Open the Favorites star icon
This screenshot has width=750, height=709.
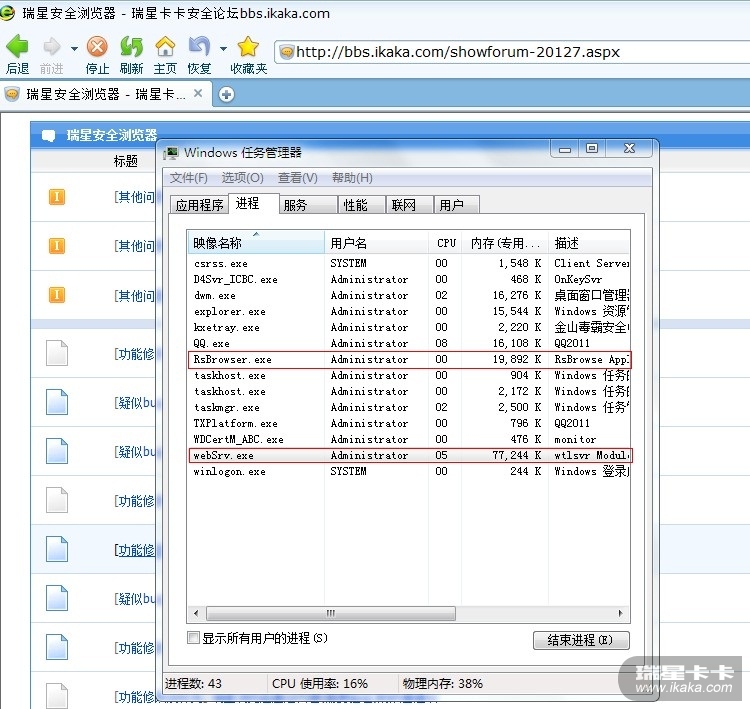click(248, 46)
